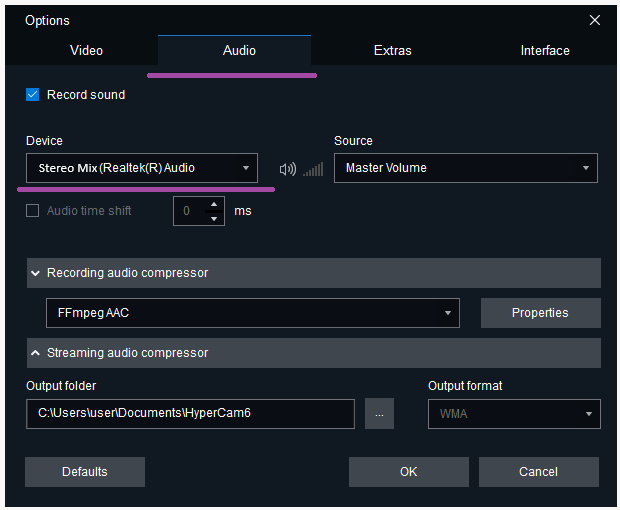Screen dimensions: 620x510
Task: Select the Audio tab
Action: (234, 50)
